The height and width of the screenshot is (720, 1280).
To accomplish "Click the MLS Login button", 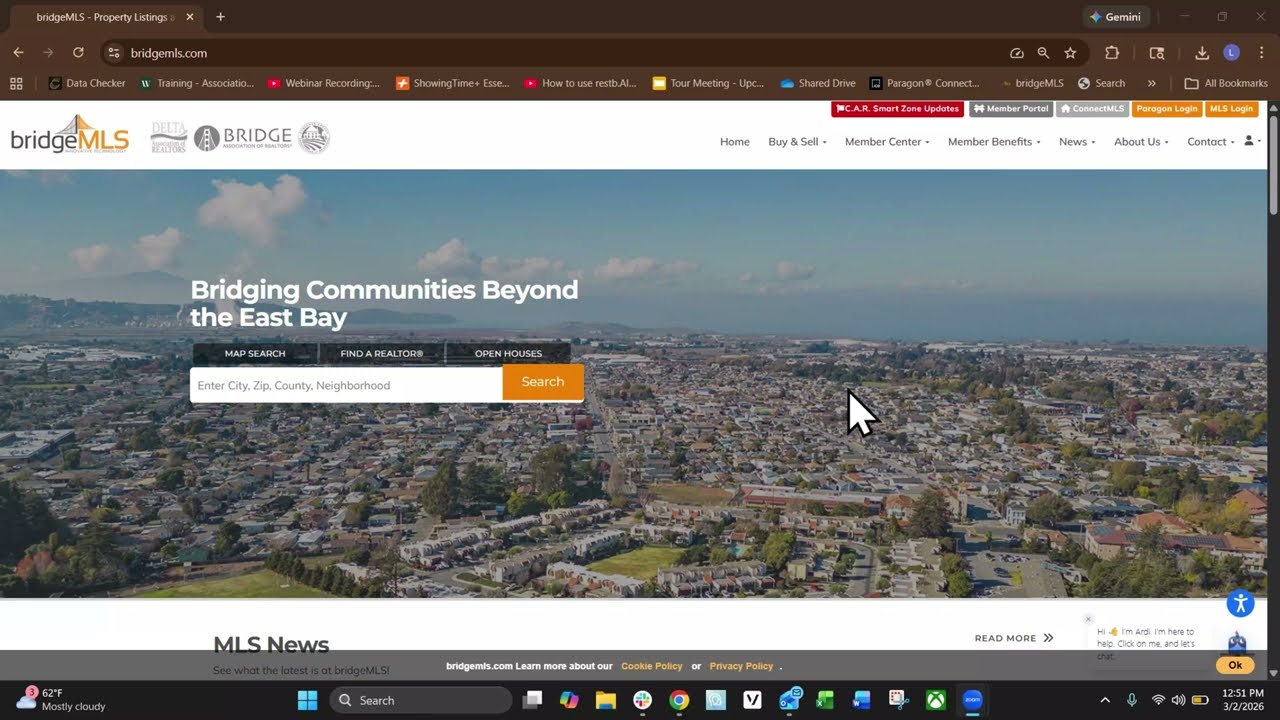I will coord(1231,109).
